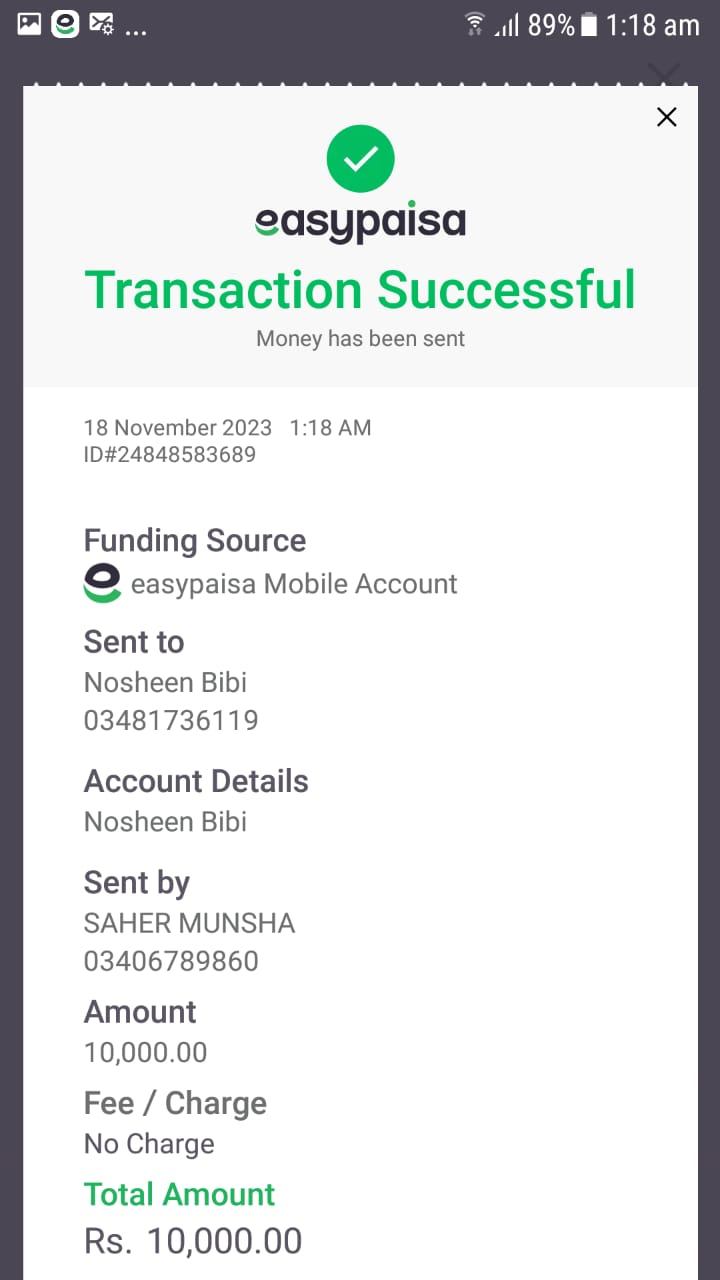Screen dimensions: 720x1280
Task: Tap the Wi-Fi signal icon in status bar
Action: (x=475, y=24)
